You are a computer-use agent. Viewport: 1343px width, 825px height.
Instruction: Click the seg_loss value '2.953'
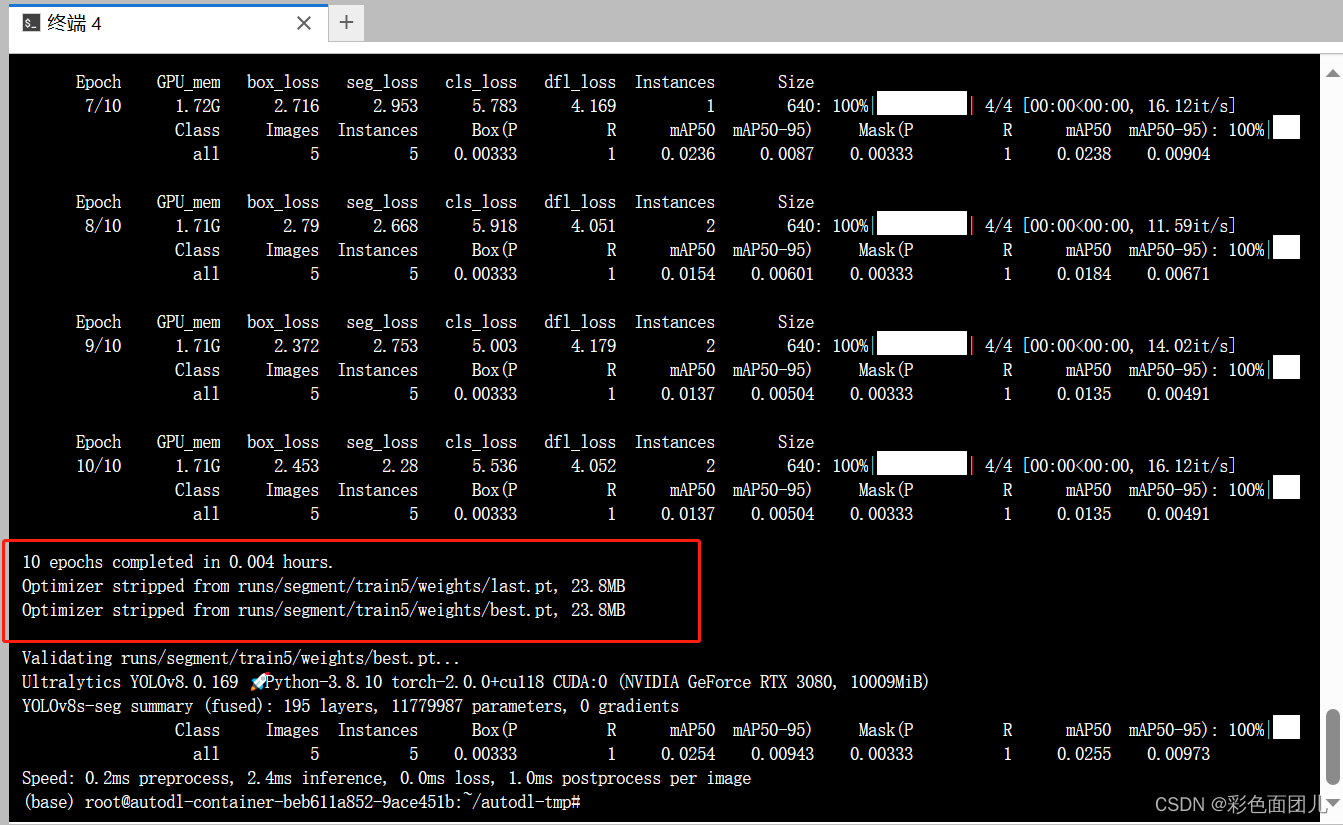click(x=396, y=106)
